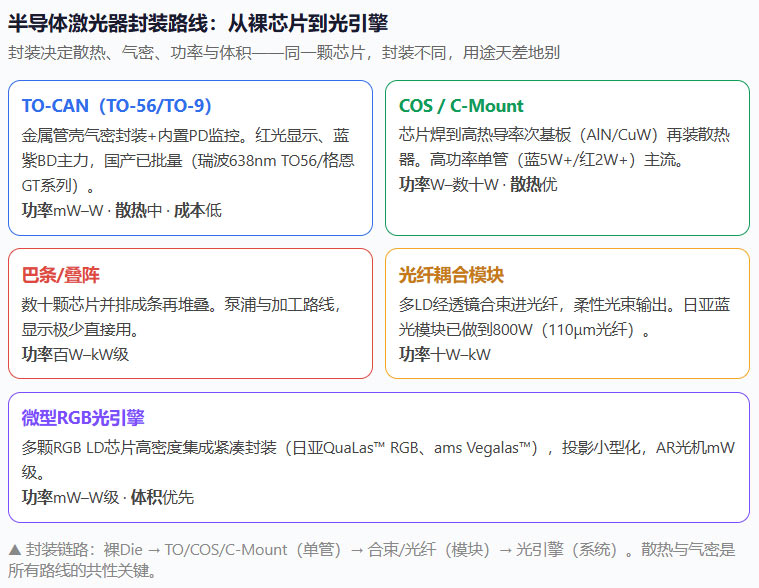Click the 功率十W–kW spec line

445,354
